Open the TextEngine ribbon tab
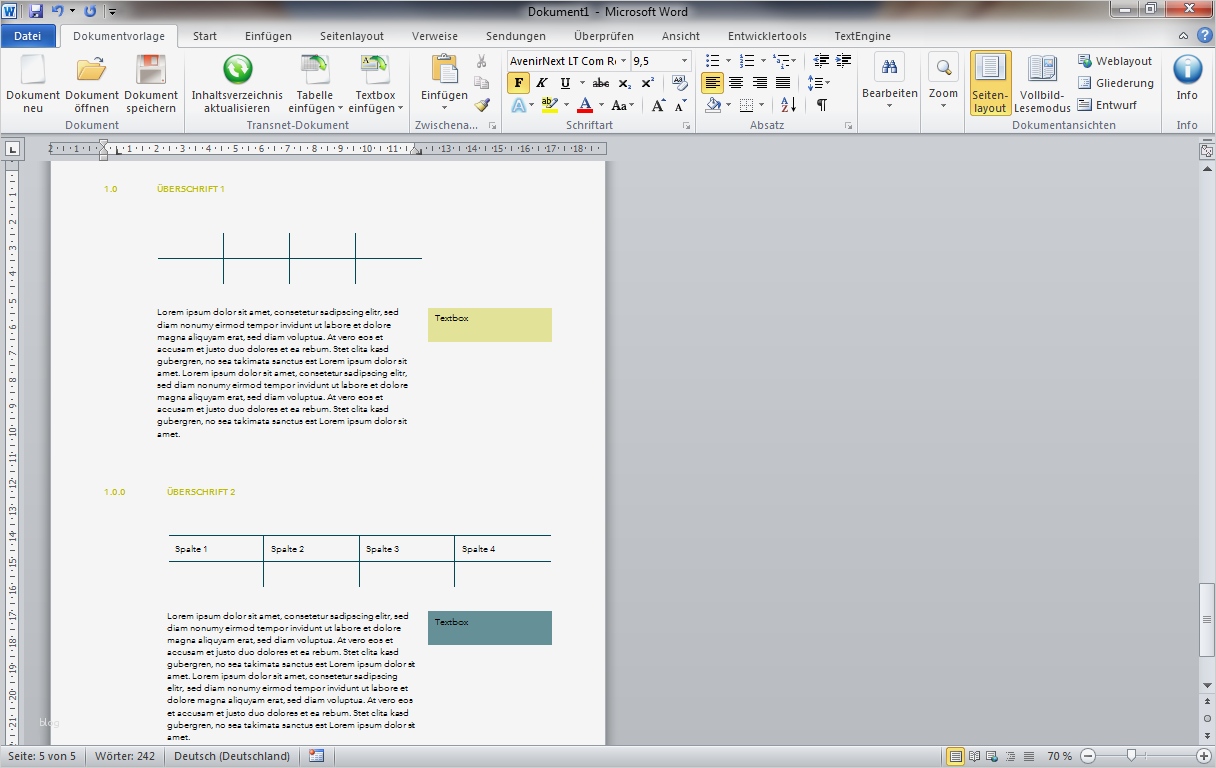1216x768 pixels. [x=862, y=36]
